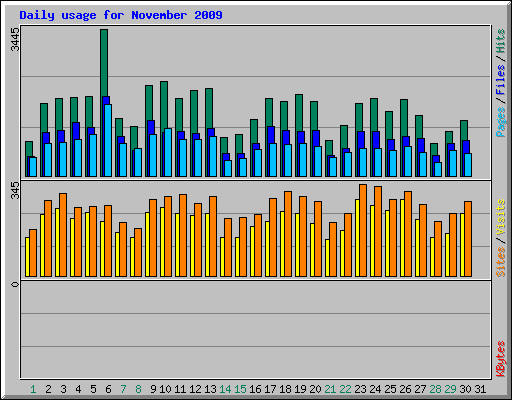
Task: Click the red 'KBytes' legend label
Action: (500, 359)
